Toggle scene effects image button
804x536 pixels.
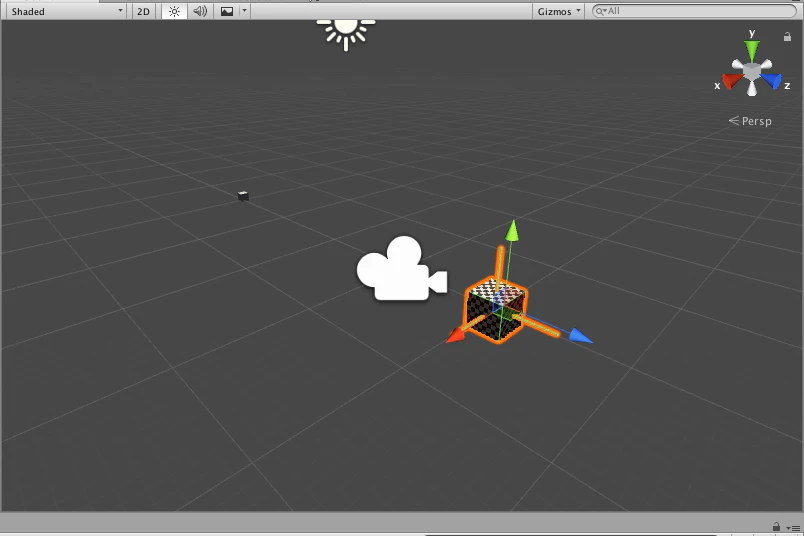[x=227, y=11]
